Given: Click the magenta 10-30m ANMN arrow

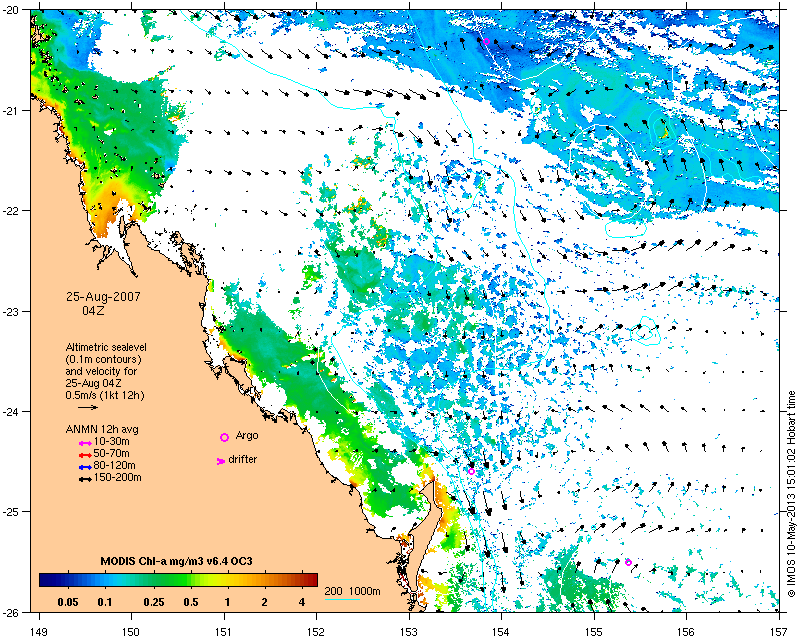Looking at the screenshot, I should pos(85,443).
